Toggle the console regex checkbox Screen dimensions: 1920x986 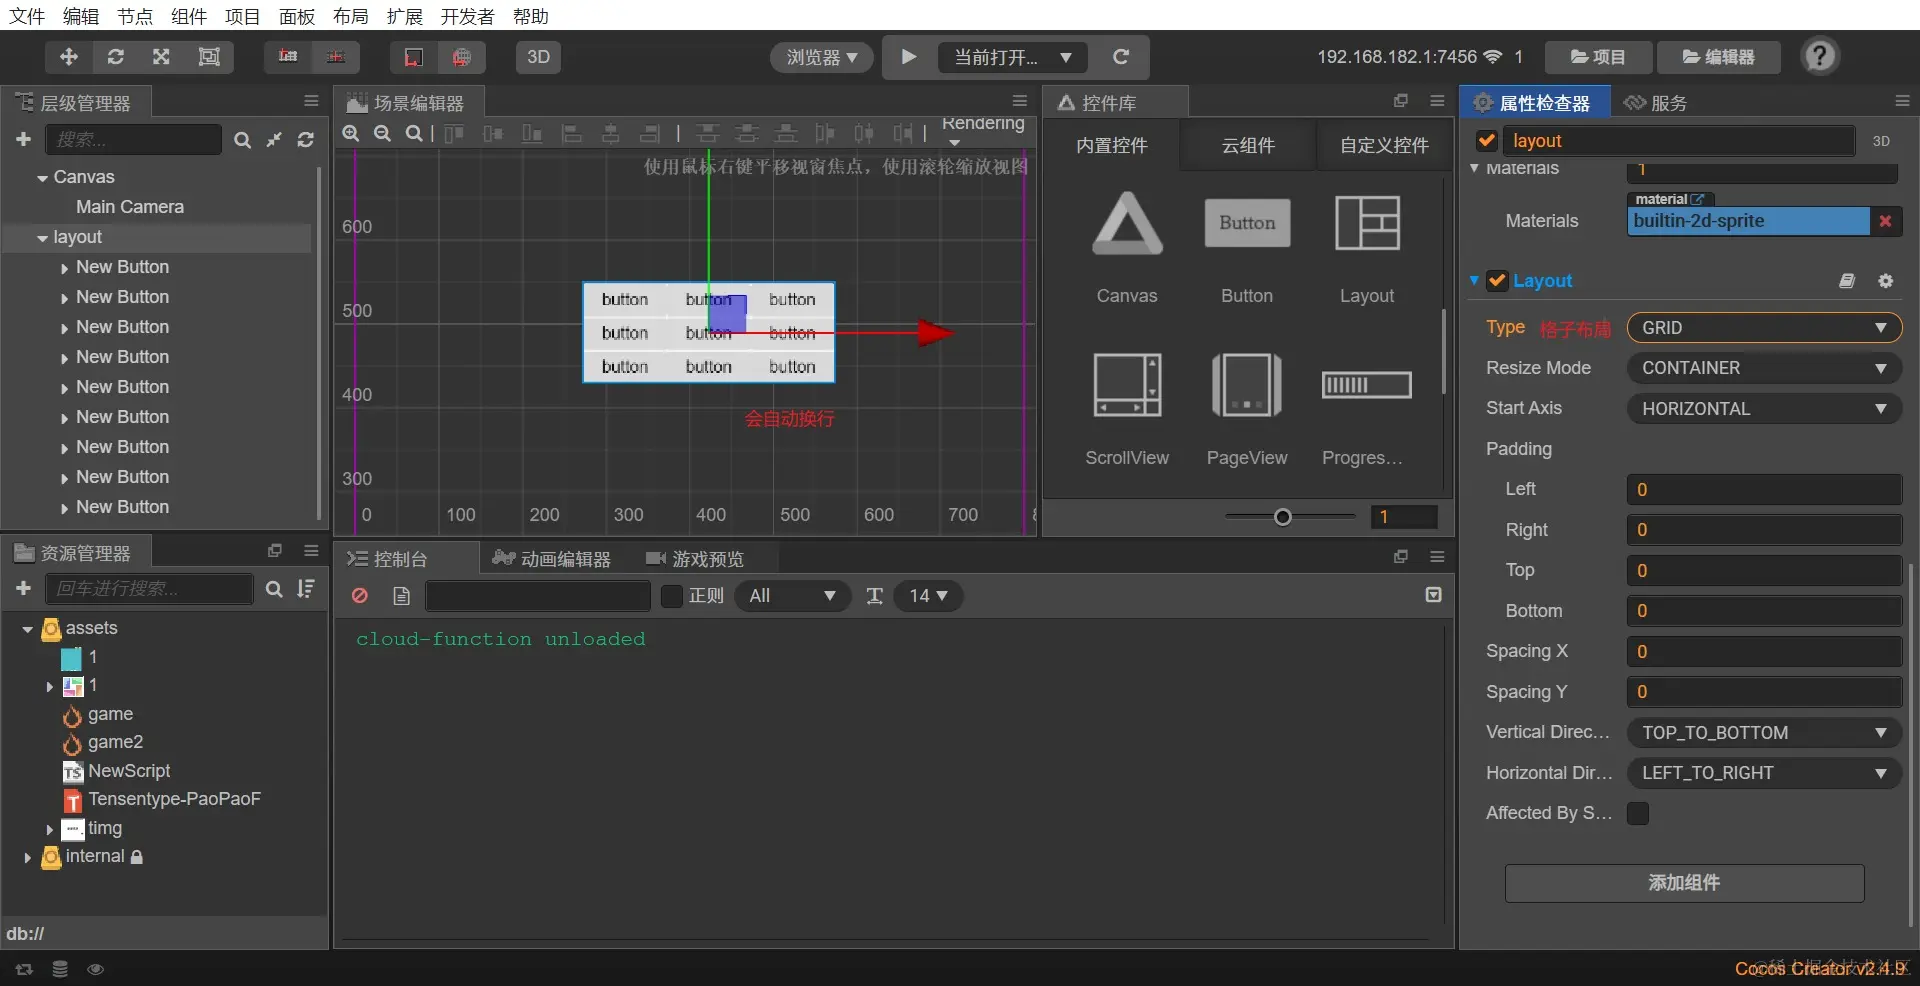(x=672, y=596)
